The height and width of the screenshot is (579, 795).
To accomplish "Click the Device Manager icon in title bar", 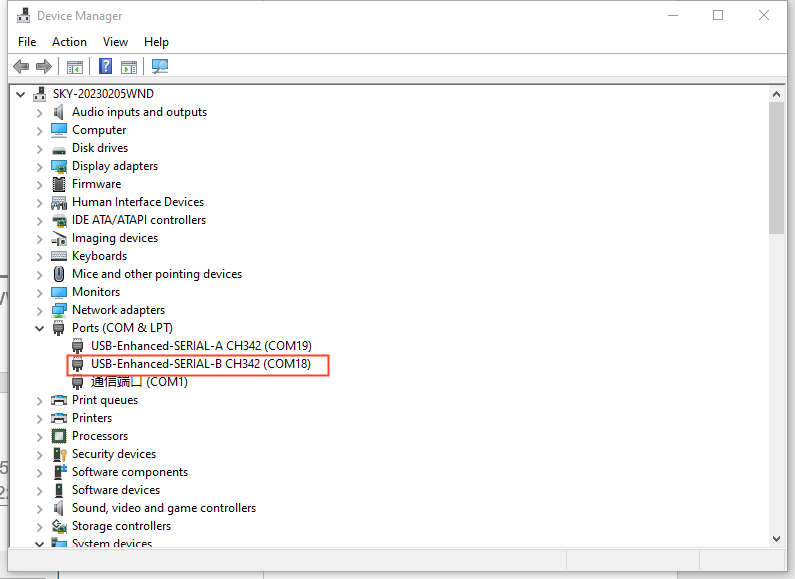I will (23, 16).
